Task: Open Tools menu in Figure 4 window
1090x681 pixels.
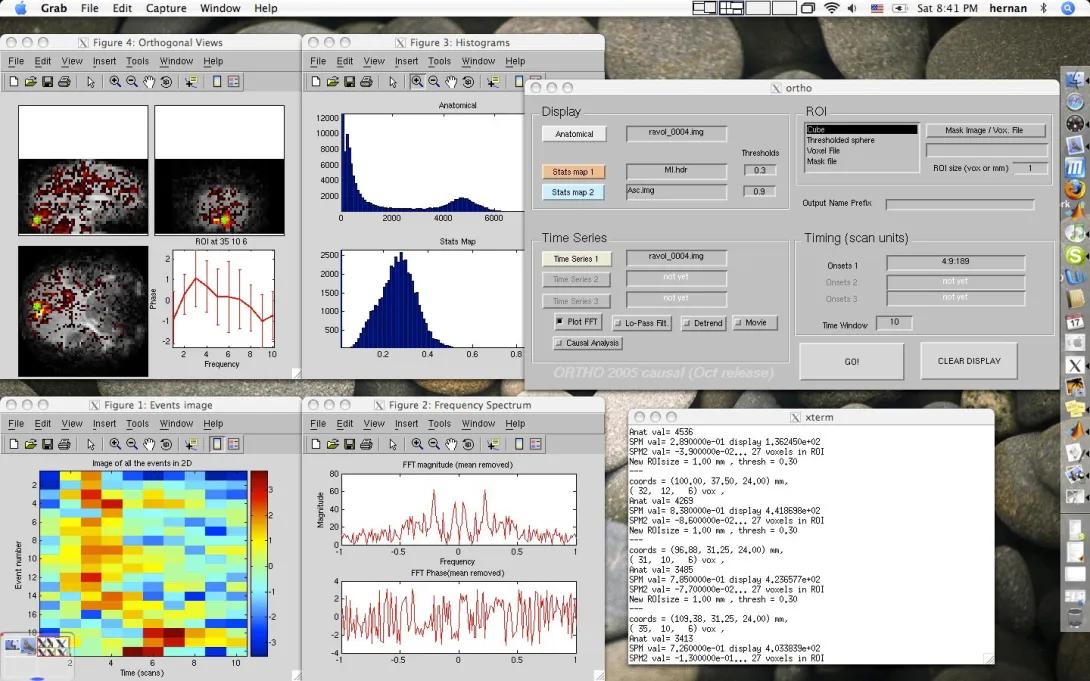Action: (x=137, y=61)
